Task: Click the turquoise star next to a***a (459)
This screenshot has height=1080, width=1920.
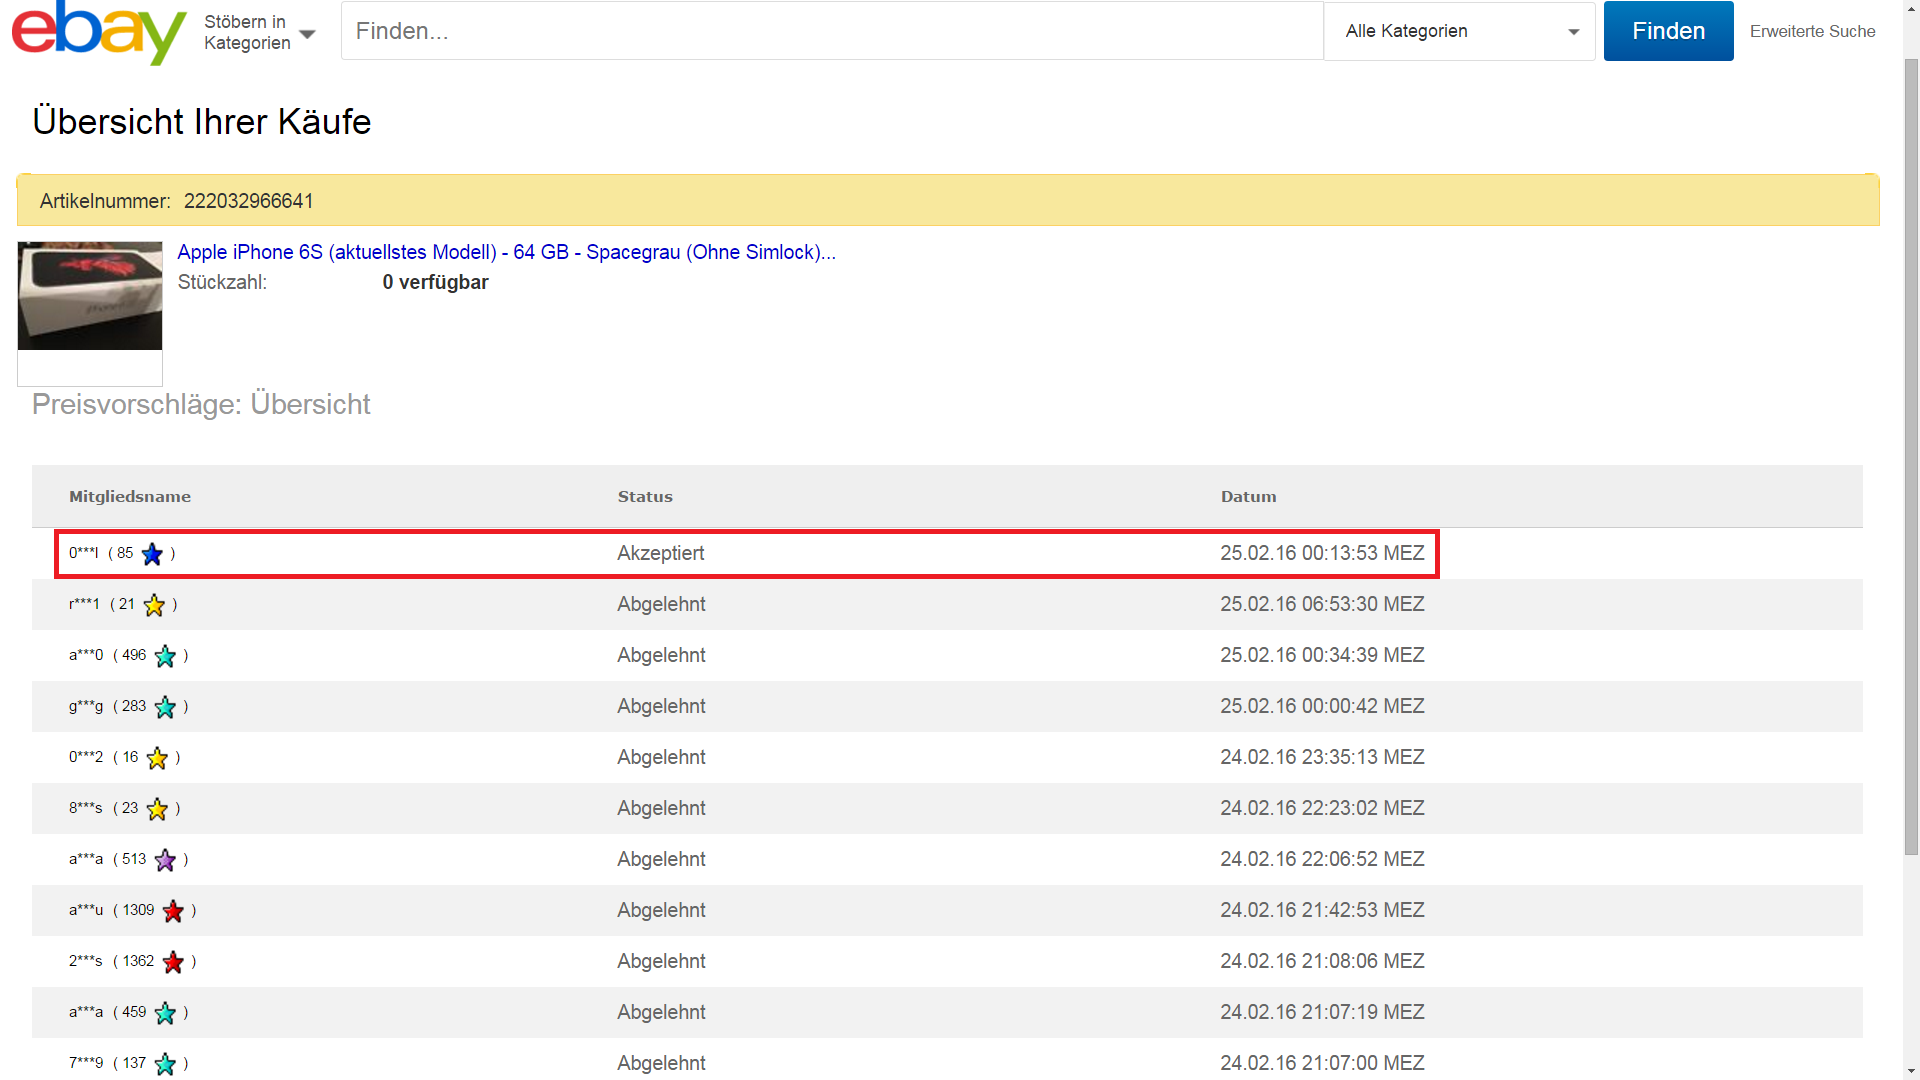Action: 165,1013
